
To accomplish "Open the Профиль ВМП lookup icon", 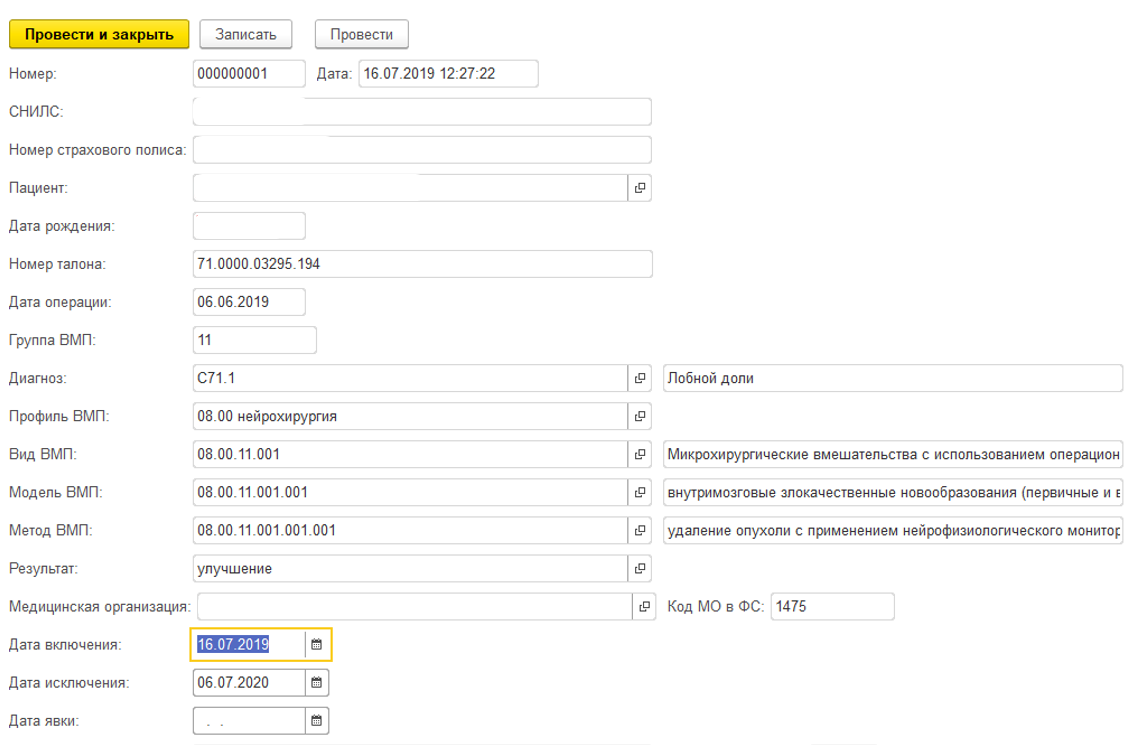I will pyautogui.click(x=640, y=416).
